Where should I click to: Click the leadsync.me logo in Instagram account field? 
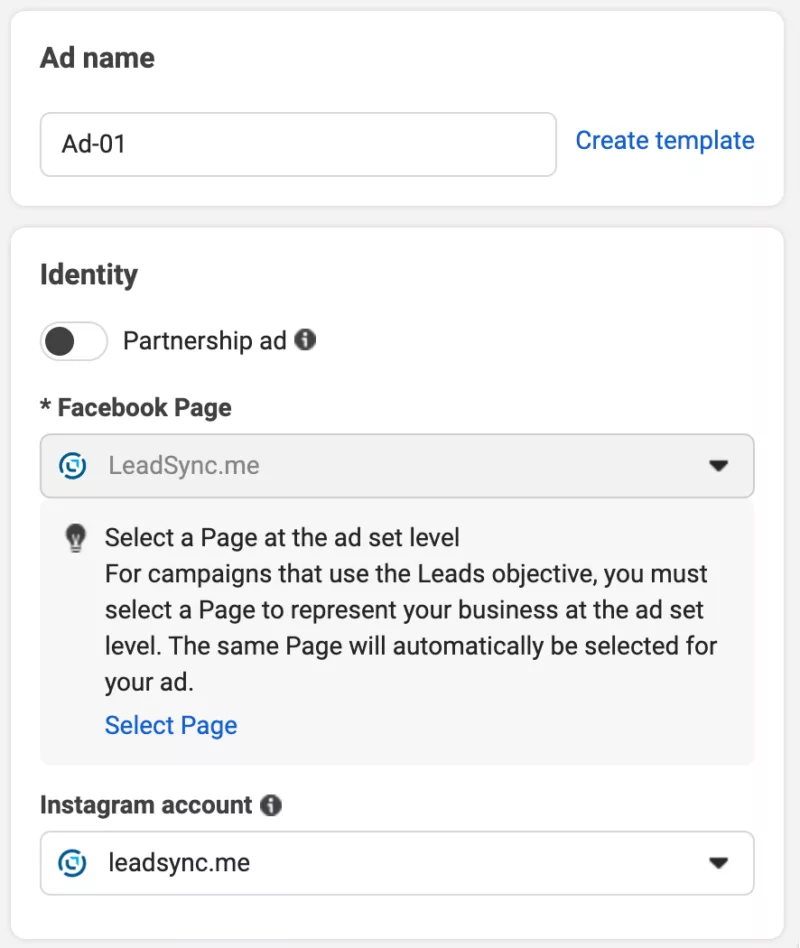[72, 863]
